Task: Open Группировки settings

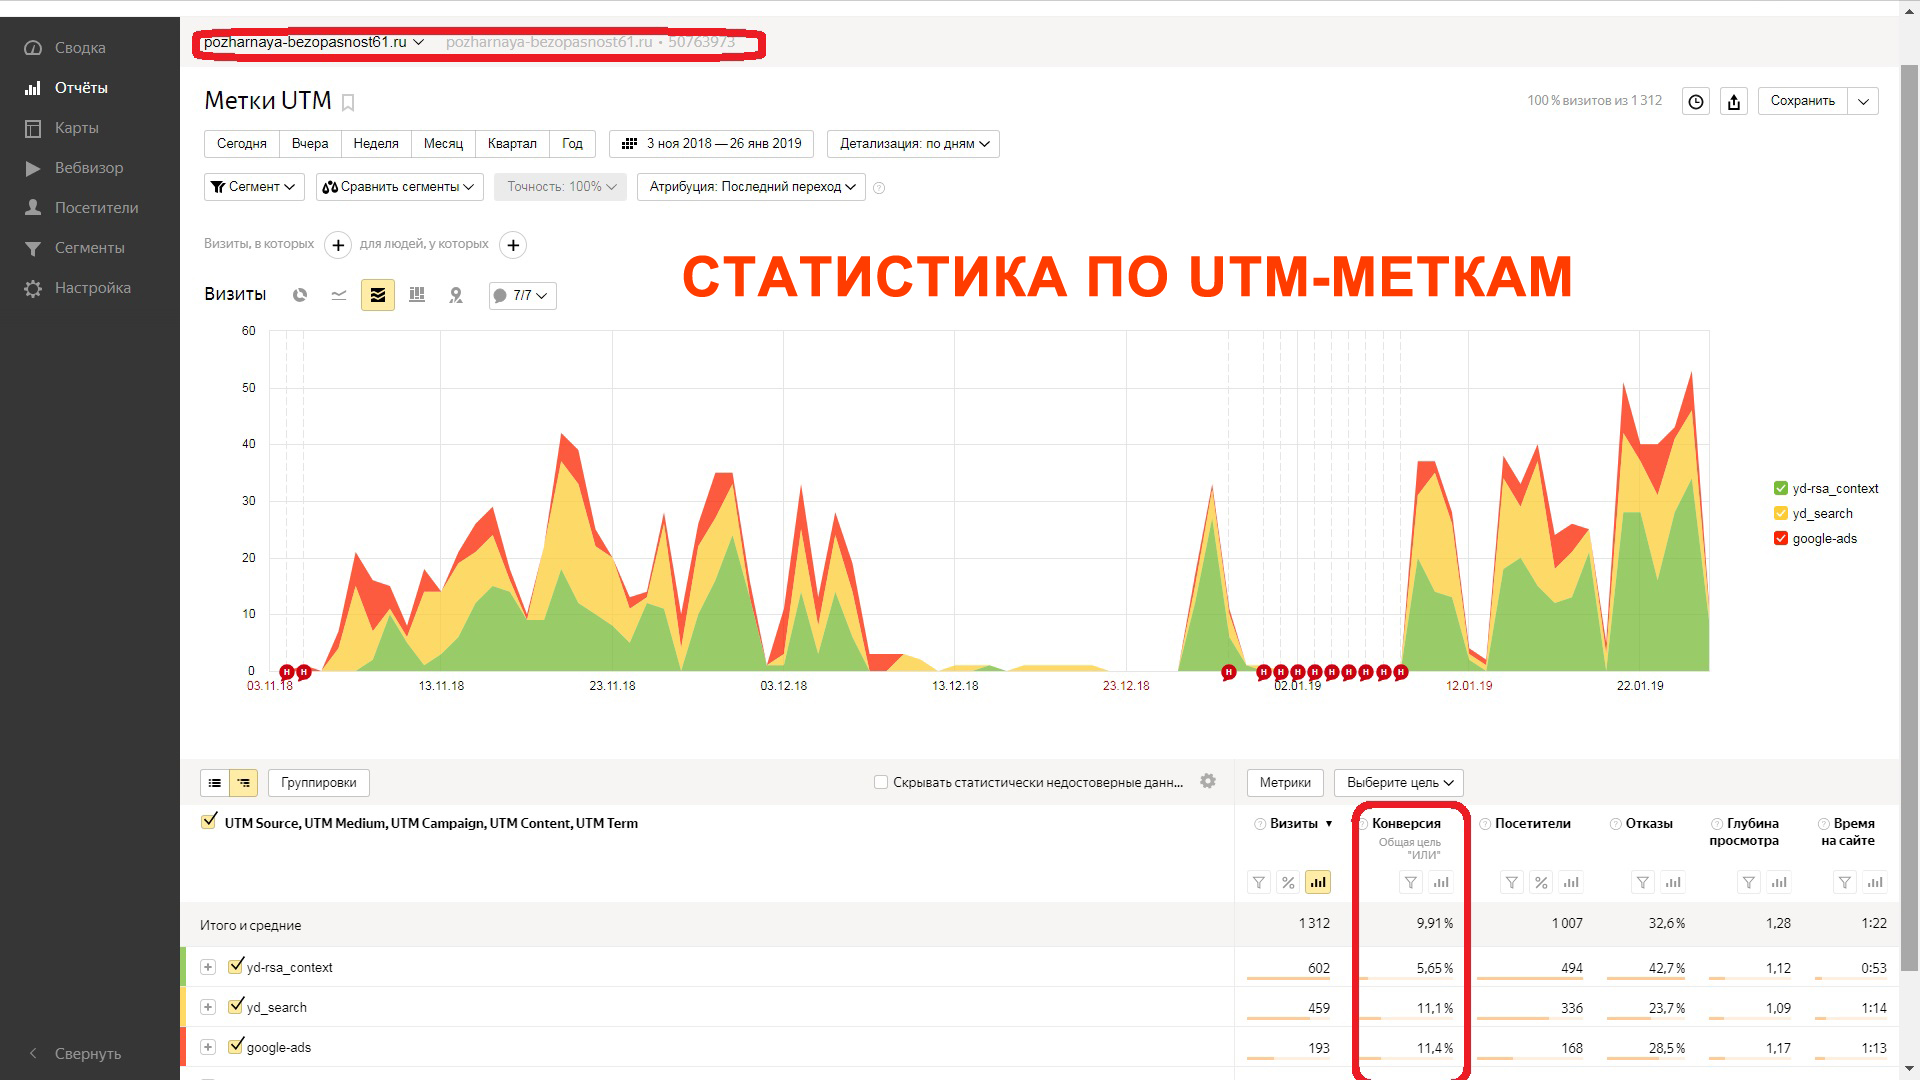Action: [x=319, y=783]
